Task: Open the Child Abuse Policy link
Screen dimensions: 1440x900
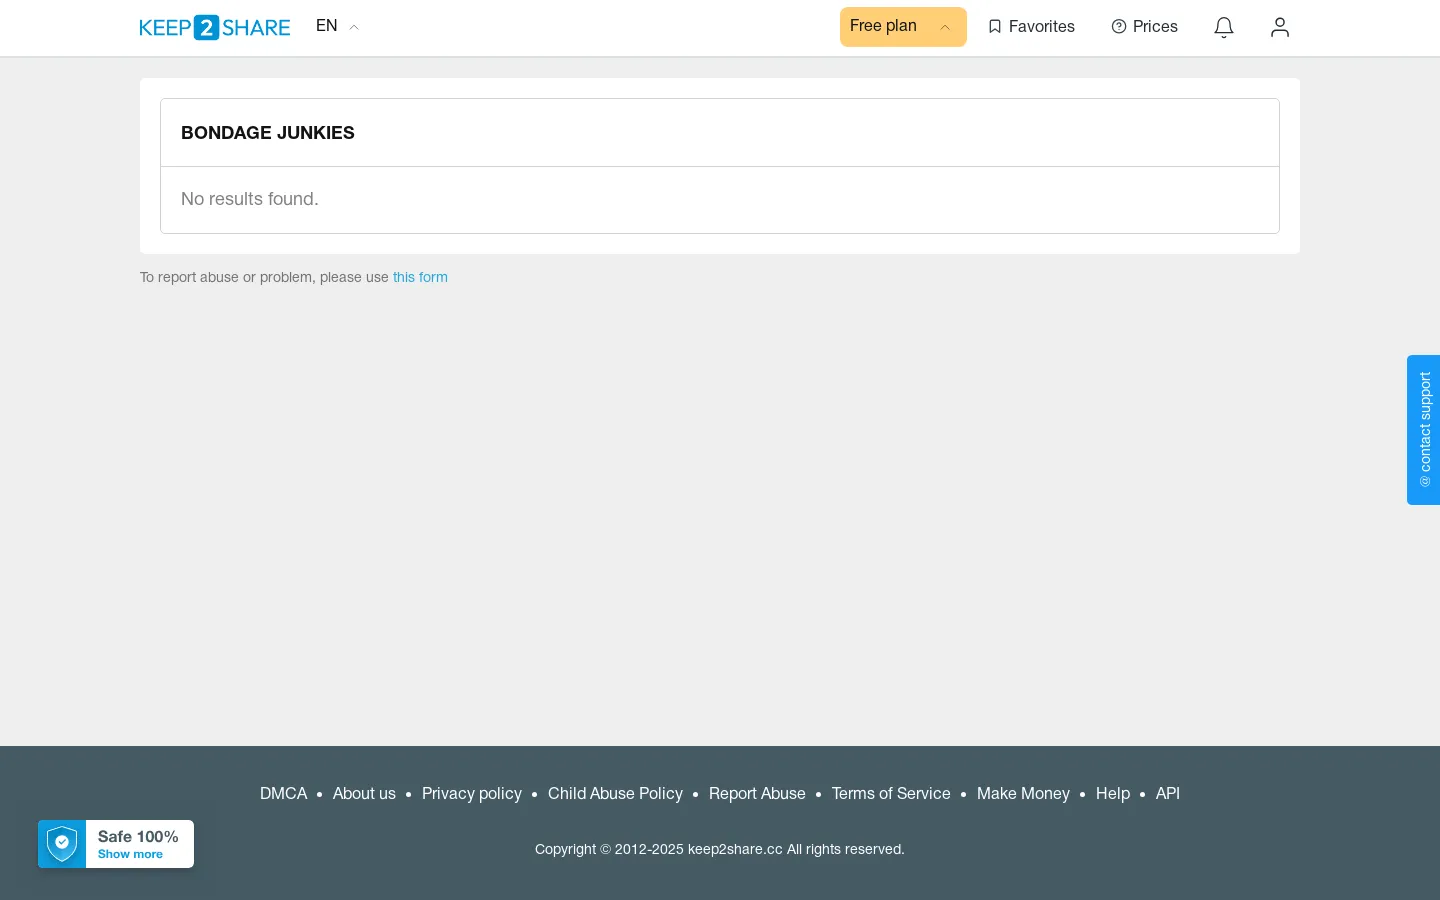Action: [615, 794]
